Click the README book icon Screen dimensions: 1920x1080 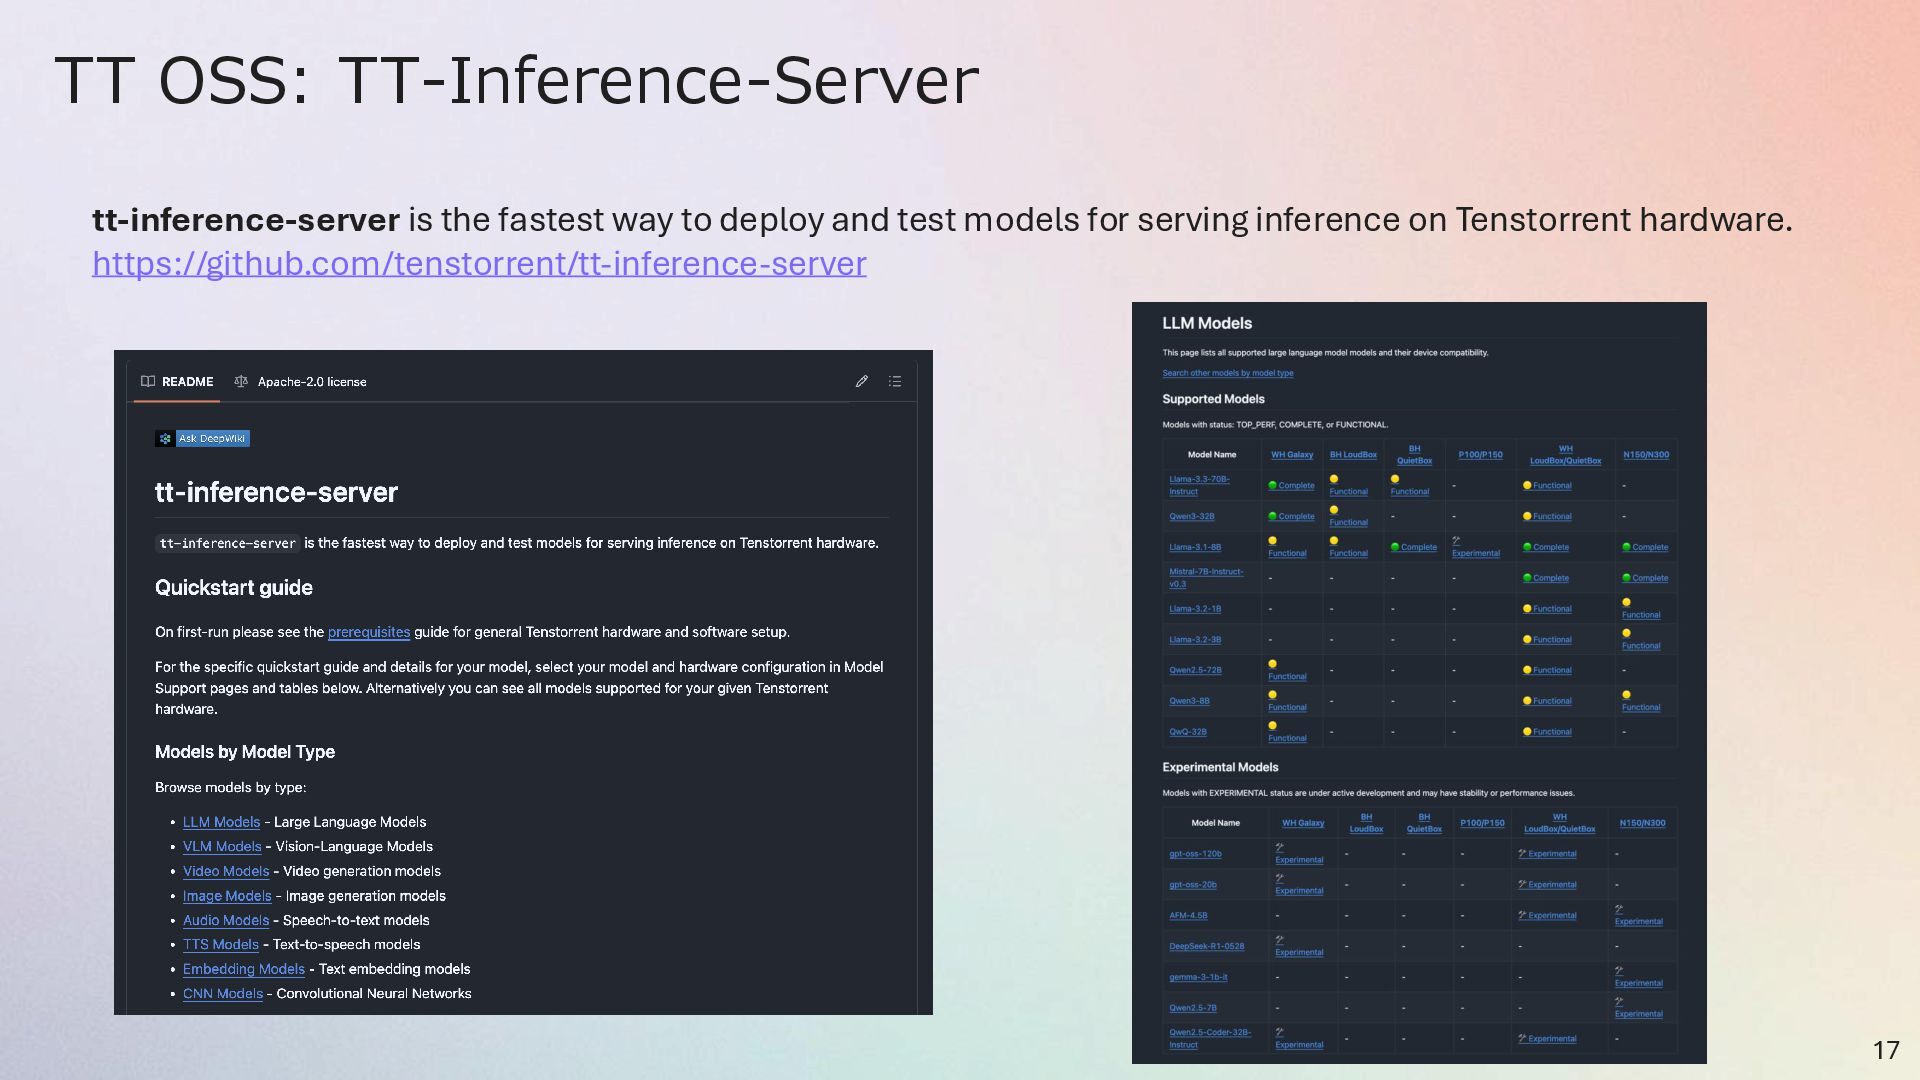tap(148, 381)
